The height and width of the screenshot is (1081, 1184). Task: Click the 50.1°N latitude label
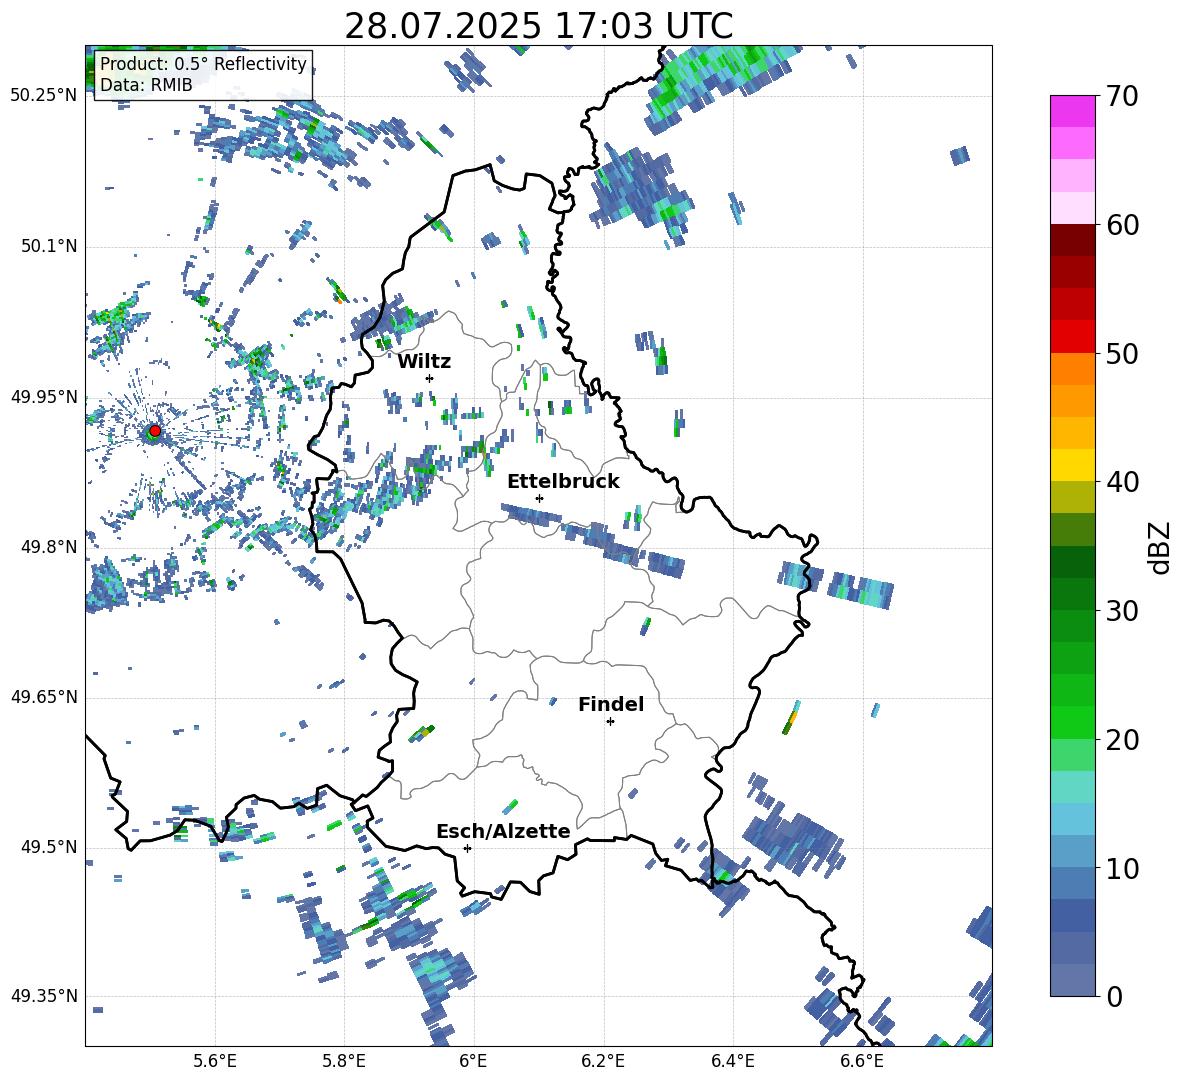tap(49, 247)
